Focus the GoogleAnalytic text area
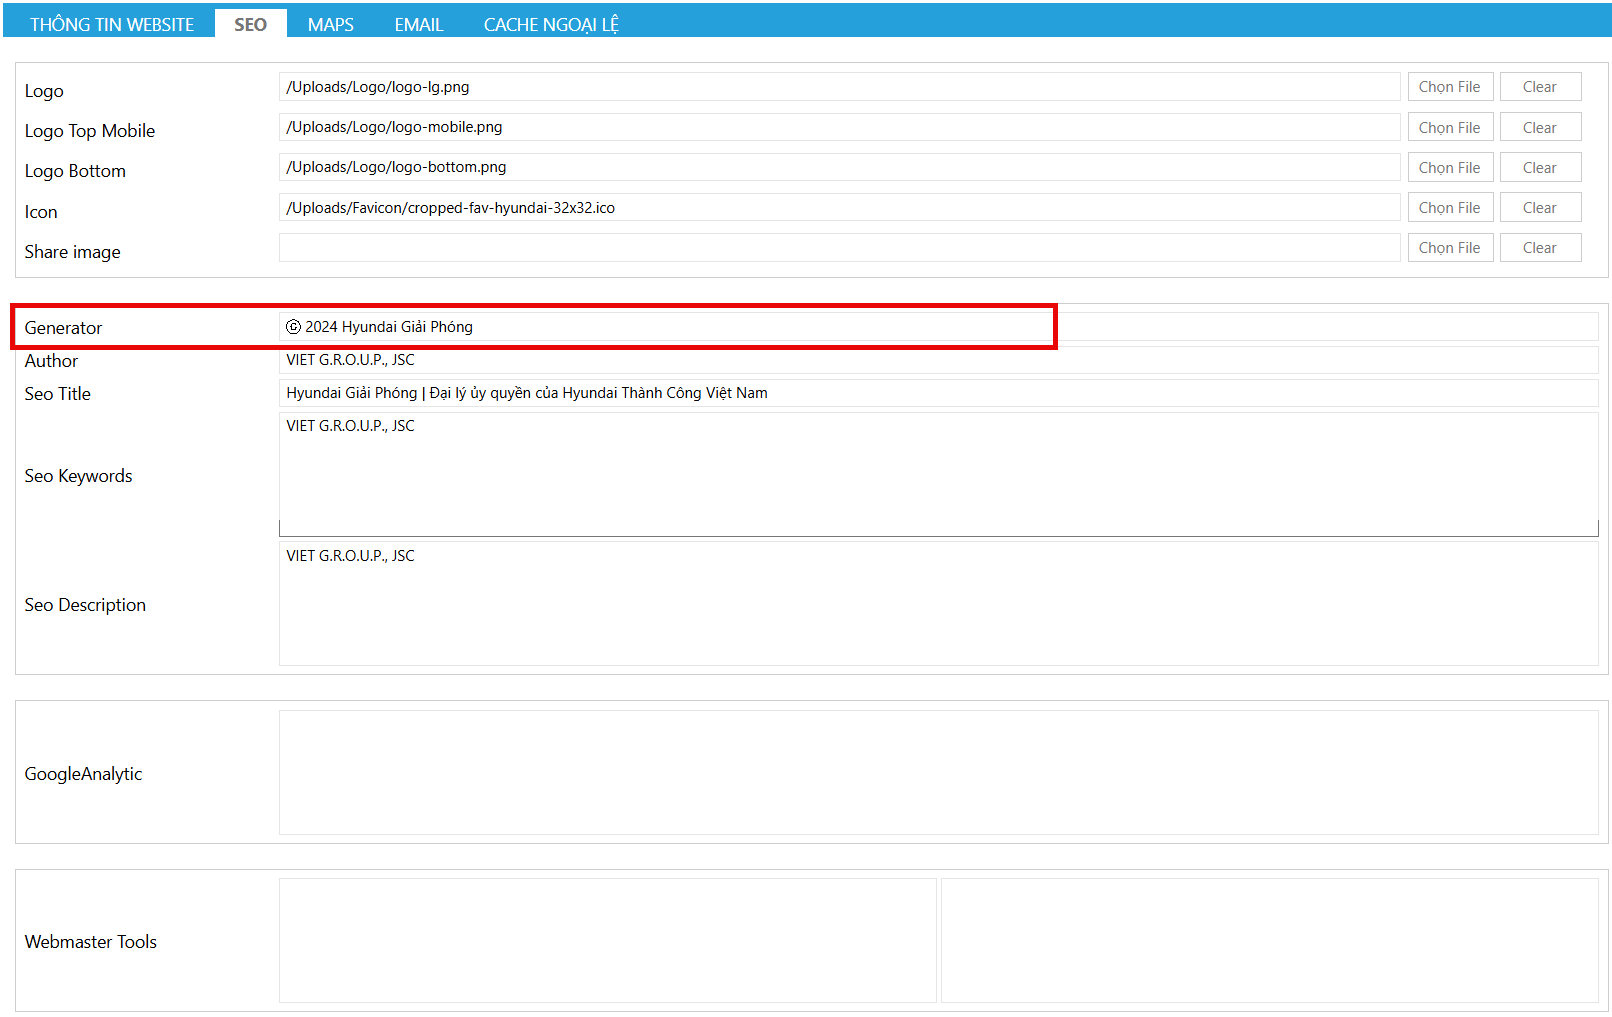Screen dimensions: 1612x1017 click(x=938, y=772)
